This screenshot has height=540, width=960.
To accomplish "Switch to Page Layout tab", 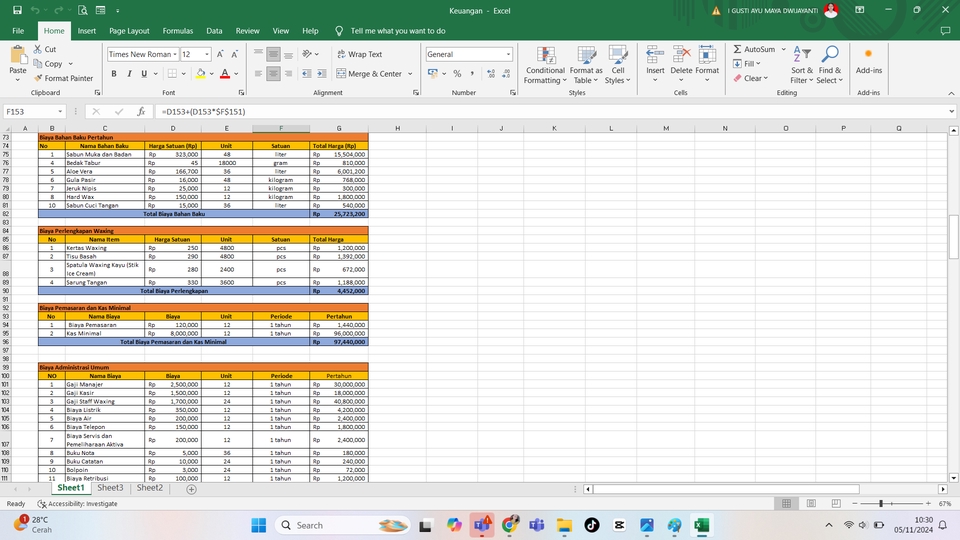I will click(129, 31).
